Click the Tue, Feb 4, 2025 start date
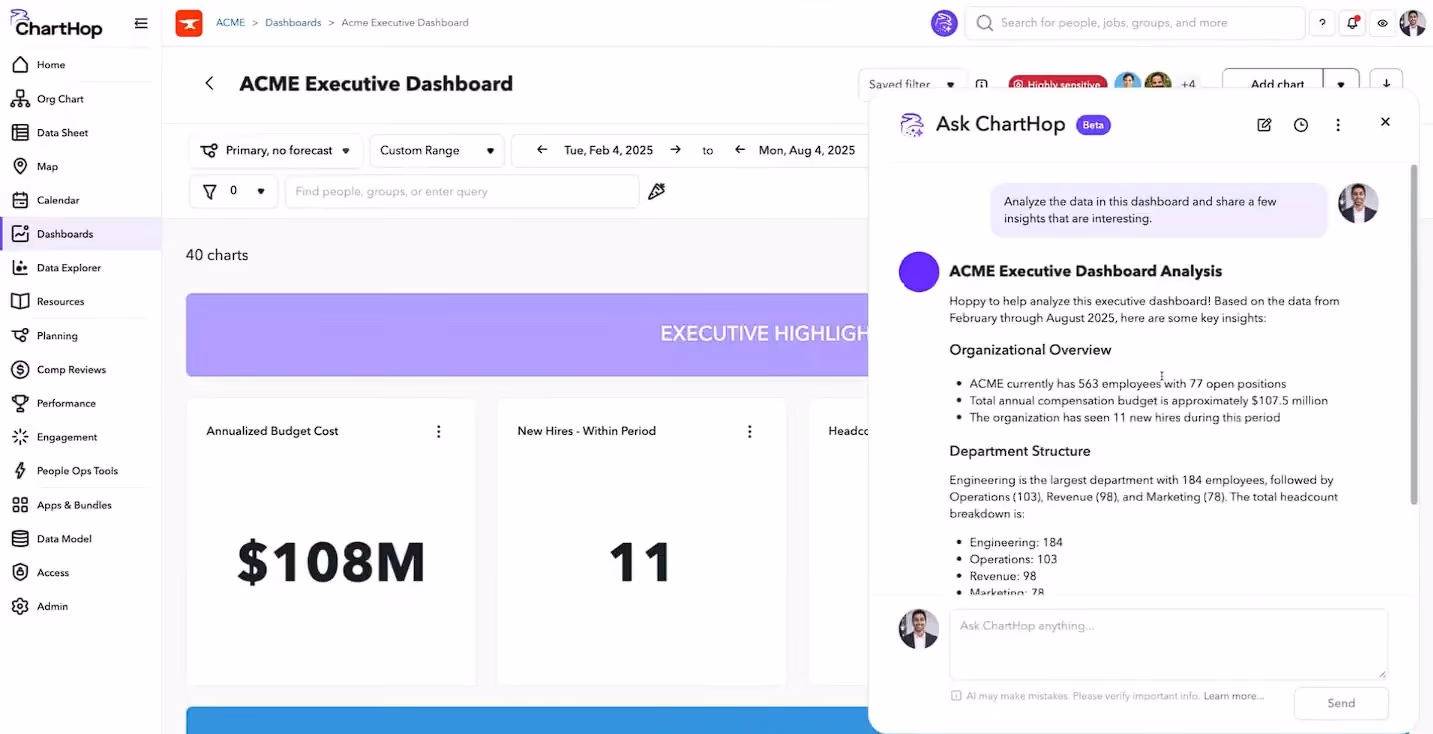The image size is (1433, 734). 608,151
